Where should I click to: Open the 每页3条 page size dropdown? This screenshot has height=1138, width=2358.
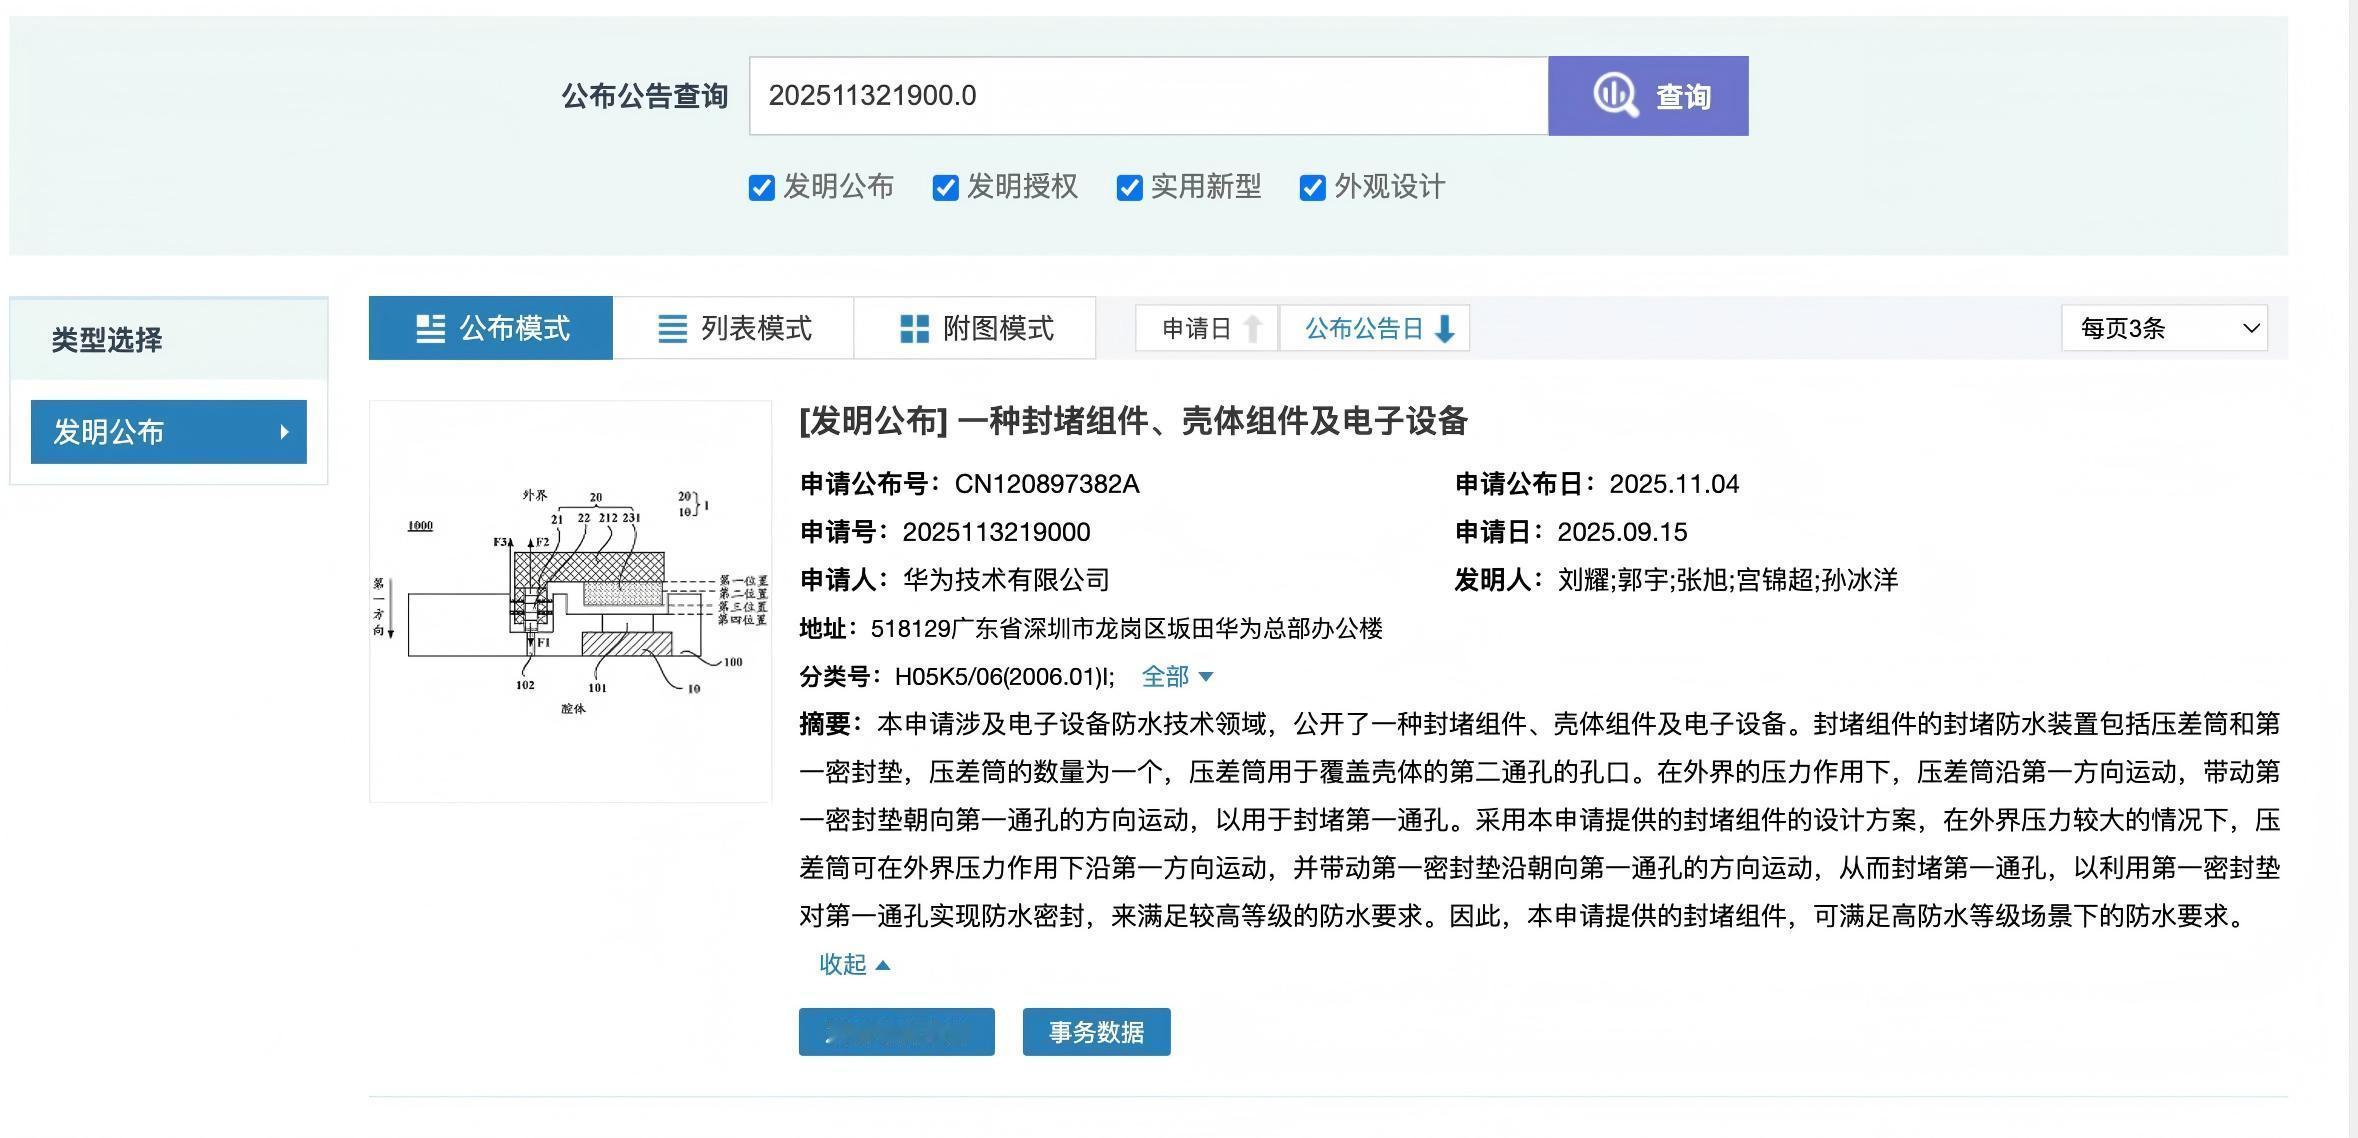point(2164,328)
